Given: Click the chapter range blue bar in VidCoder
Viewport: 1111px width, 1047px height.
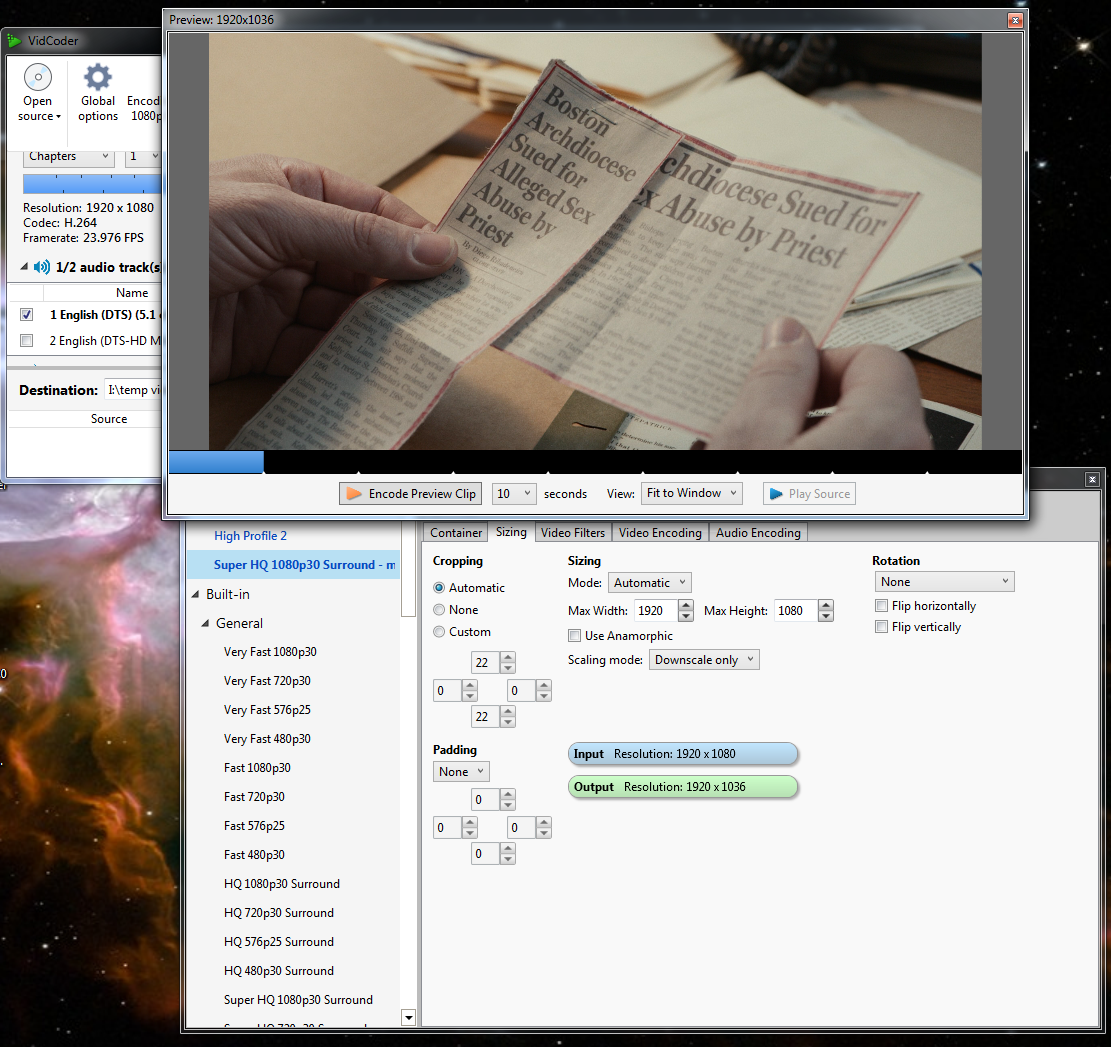Looking at the screenshot, I should [x=93, y=185].
